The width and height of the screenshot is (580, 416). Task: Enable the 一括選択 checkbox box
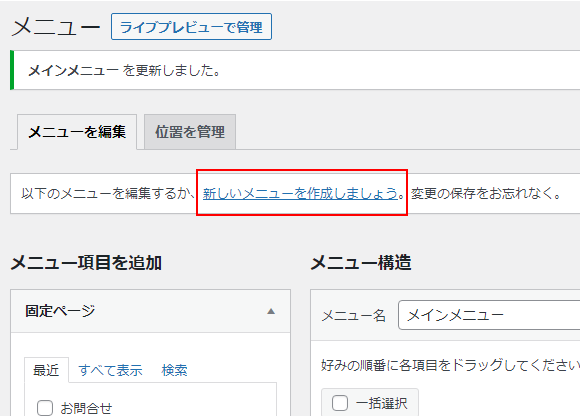tap(340, 403)
